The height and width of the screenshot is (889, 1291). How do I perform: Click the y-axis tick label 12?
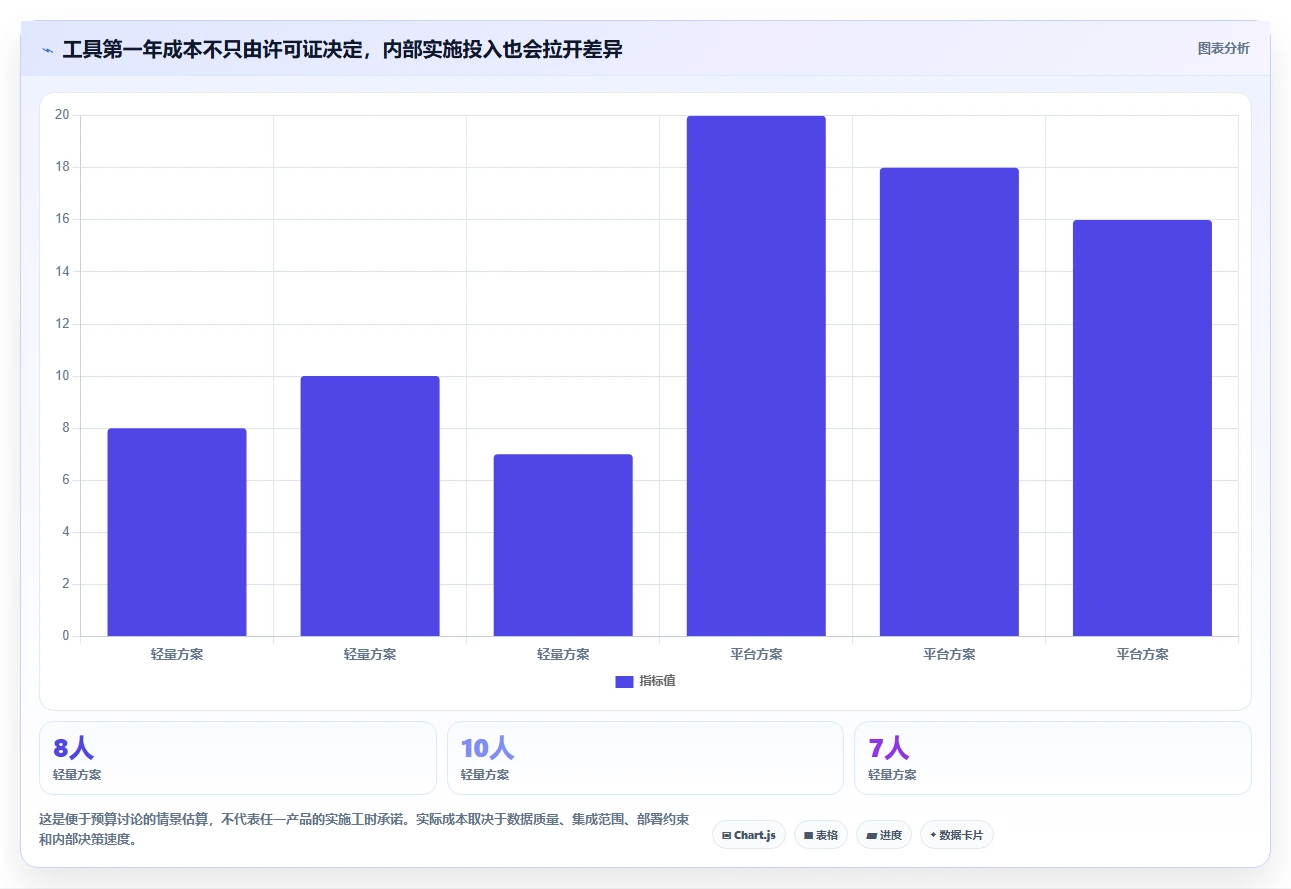(62, 324)
